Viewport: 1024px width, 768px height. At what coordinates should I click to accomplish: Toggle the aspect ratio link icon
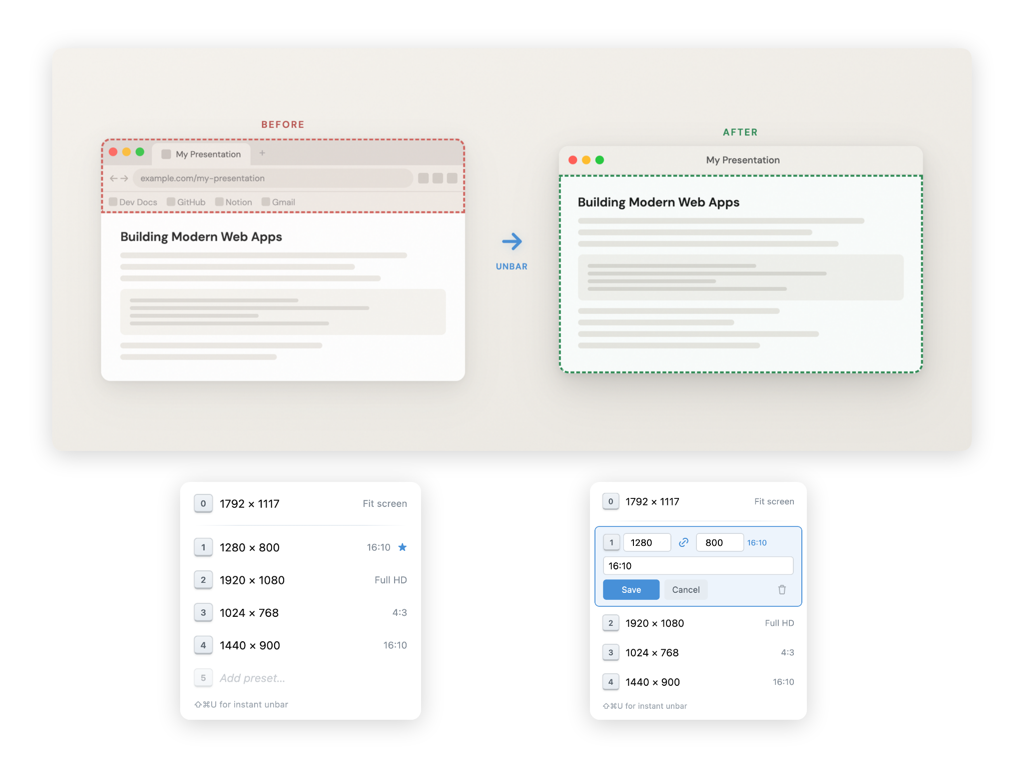tap(684, 543)
